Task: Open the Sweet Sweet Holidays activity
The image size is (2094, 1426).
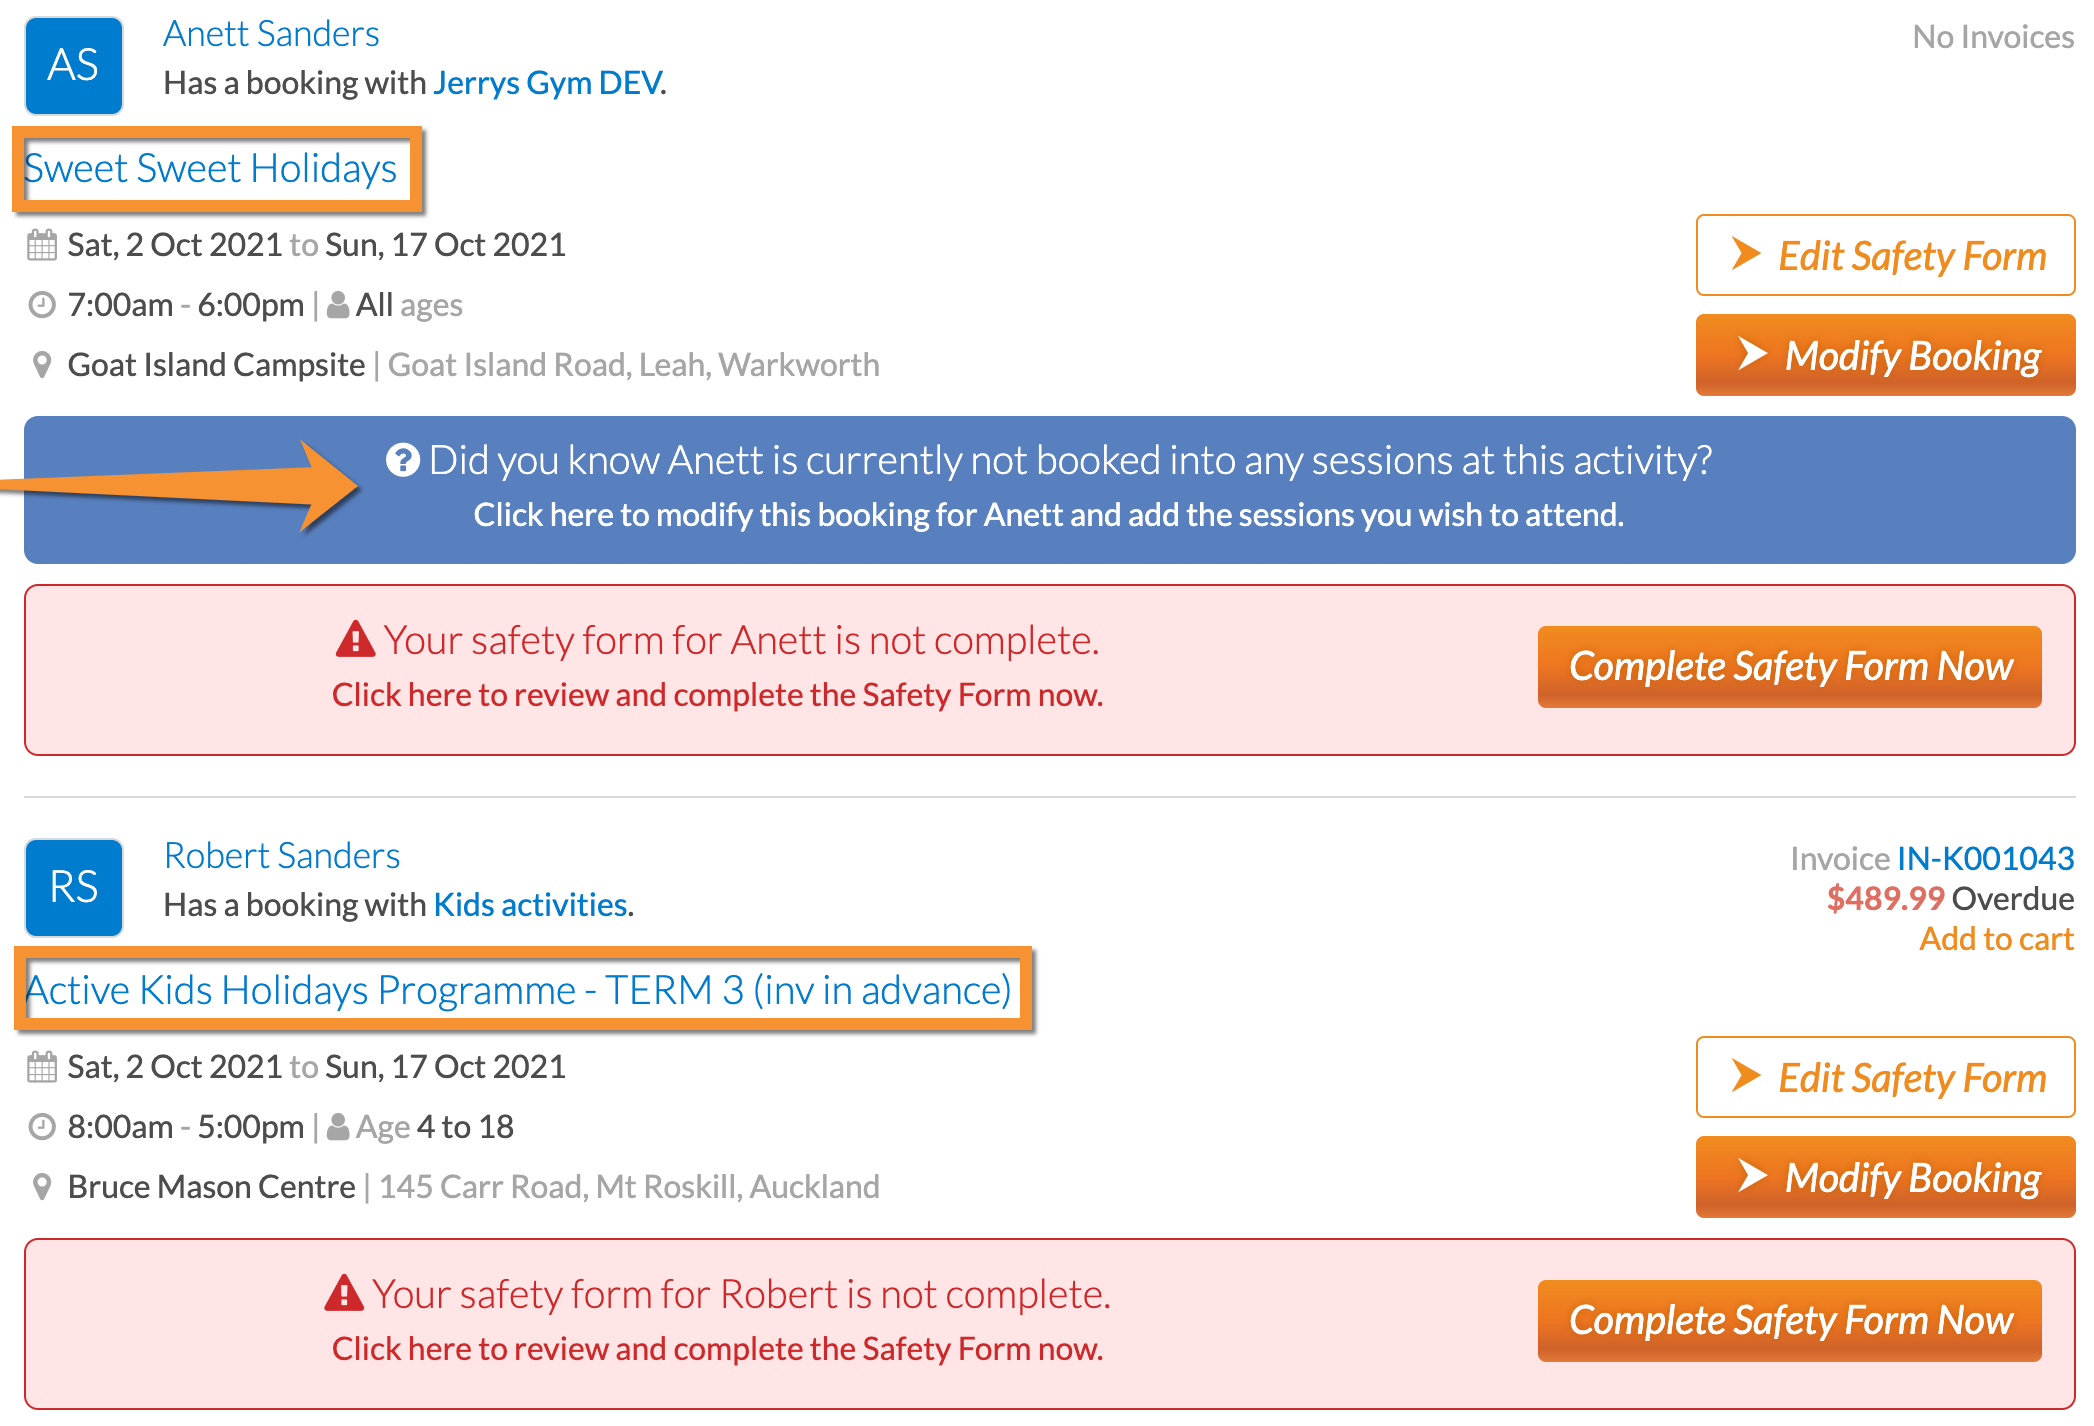Action: (x=211, y=168)
